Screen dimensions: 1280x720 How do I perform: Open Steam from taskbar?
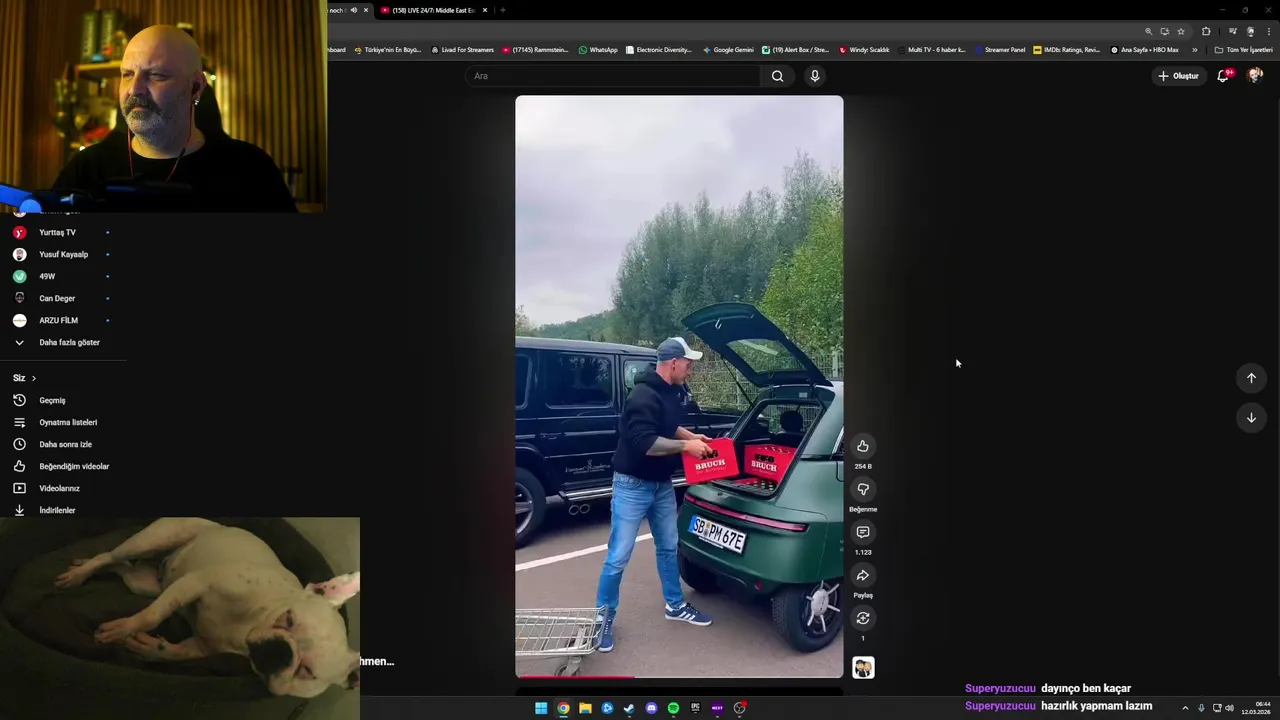pos(629,708)
